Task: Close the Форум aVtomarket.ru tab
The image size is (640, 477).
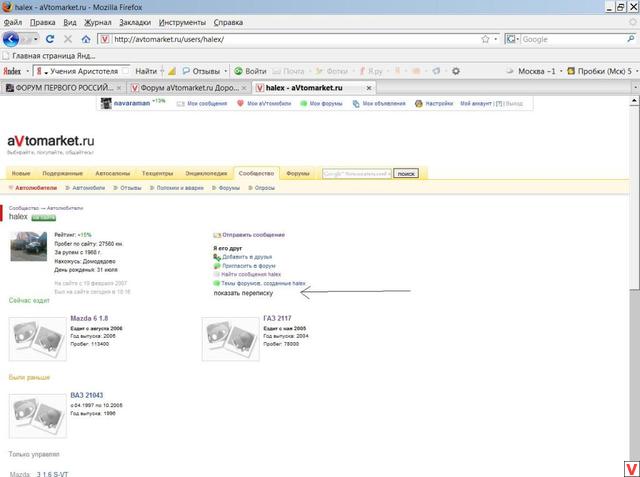Action: [244, 88]
